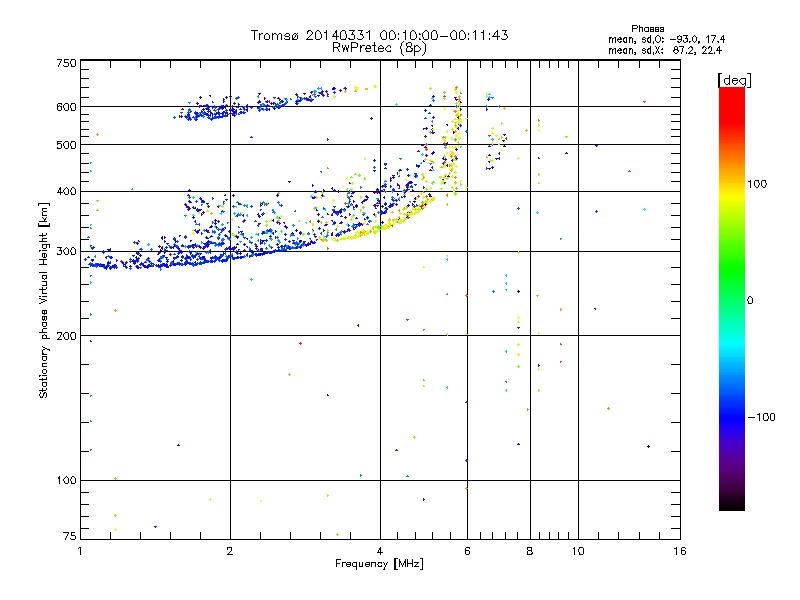Image resolution: width=800 pixels, height=600 pixels.
Task: Click the y-axis label '100'
Action: click(x=66, y=481)
